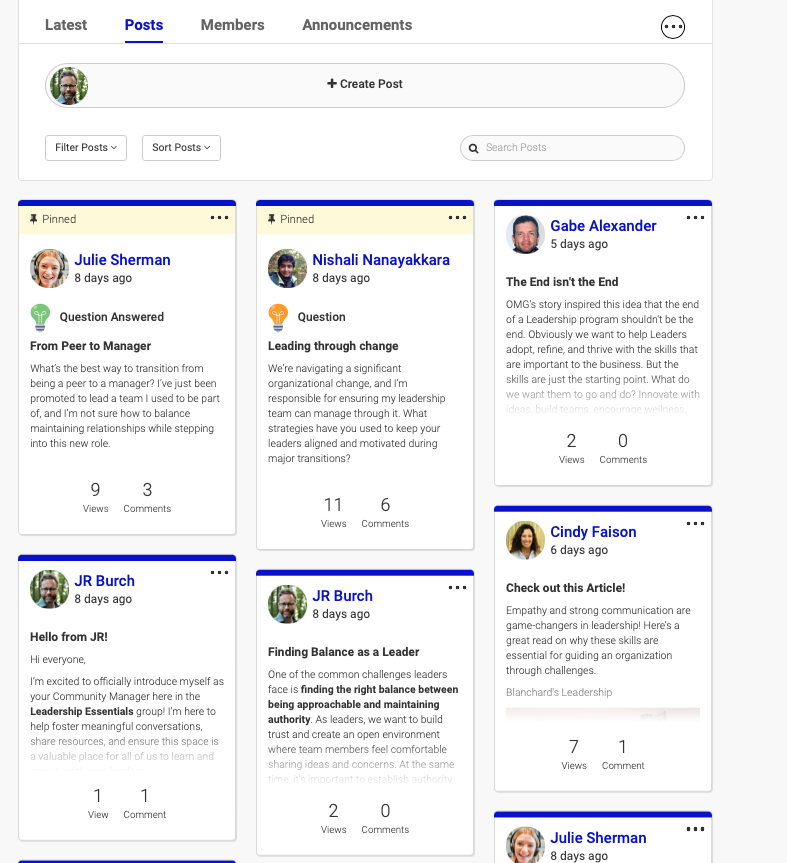Open three-dots menu on Nishali Nanayakkara's post
The image size is (787, 863).
pyautogui.click(x=457, y=217)
